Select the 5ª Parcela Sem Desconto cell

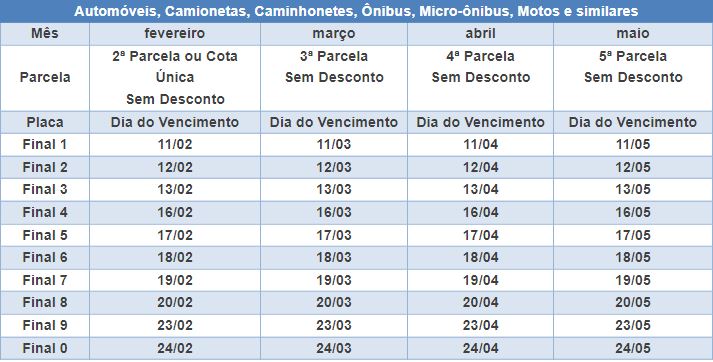pyautogui.click(x=633, y=78)
